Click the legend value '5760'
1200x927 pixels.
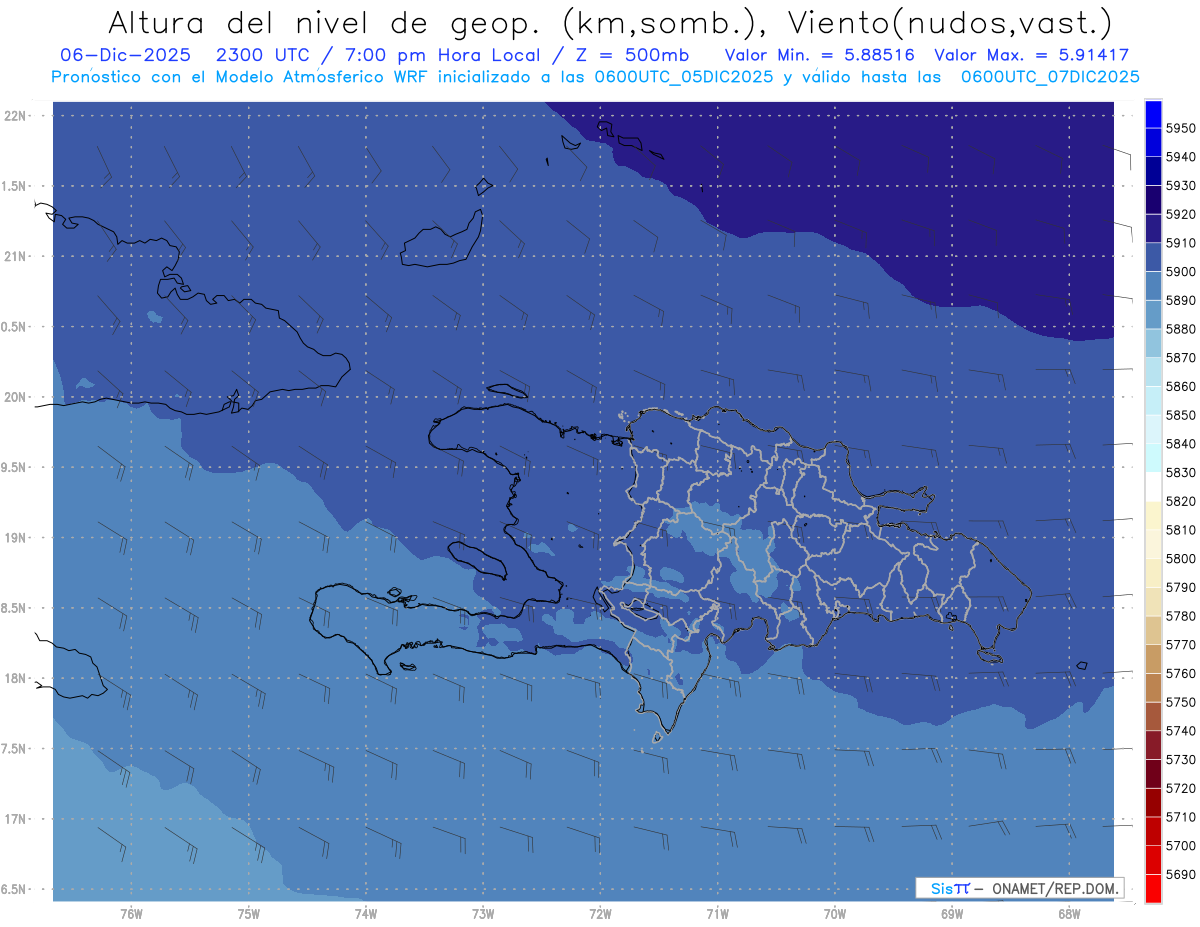coord(1181,673)
